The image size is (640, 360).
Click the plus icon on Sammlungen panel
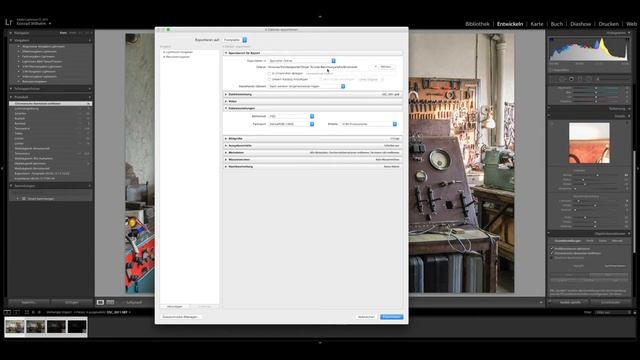click(x=90, y=186)
